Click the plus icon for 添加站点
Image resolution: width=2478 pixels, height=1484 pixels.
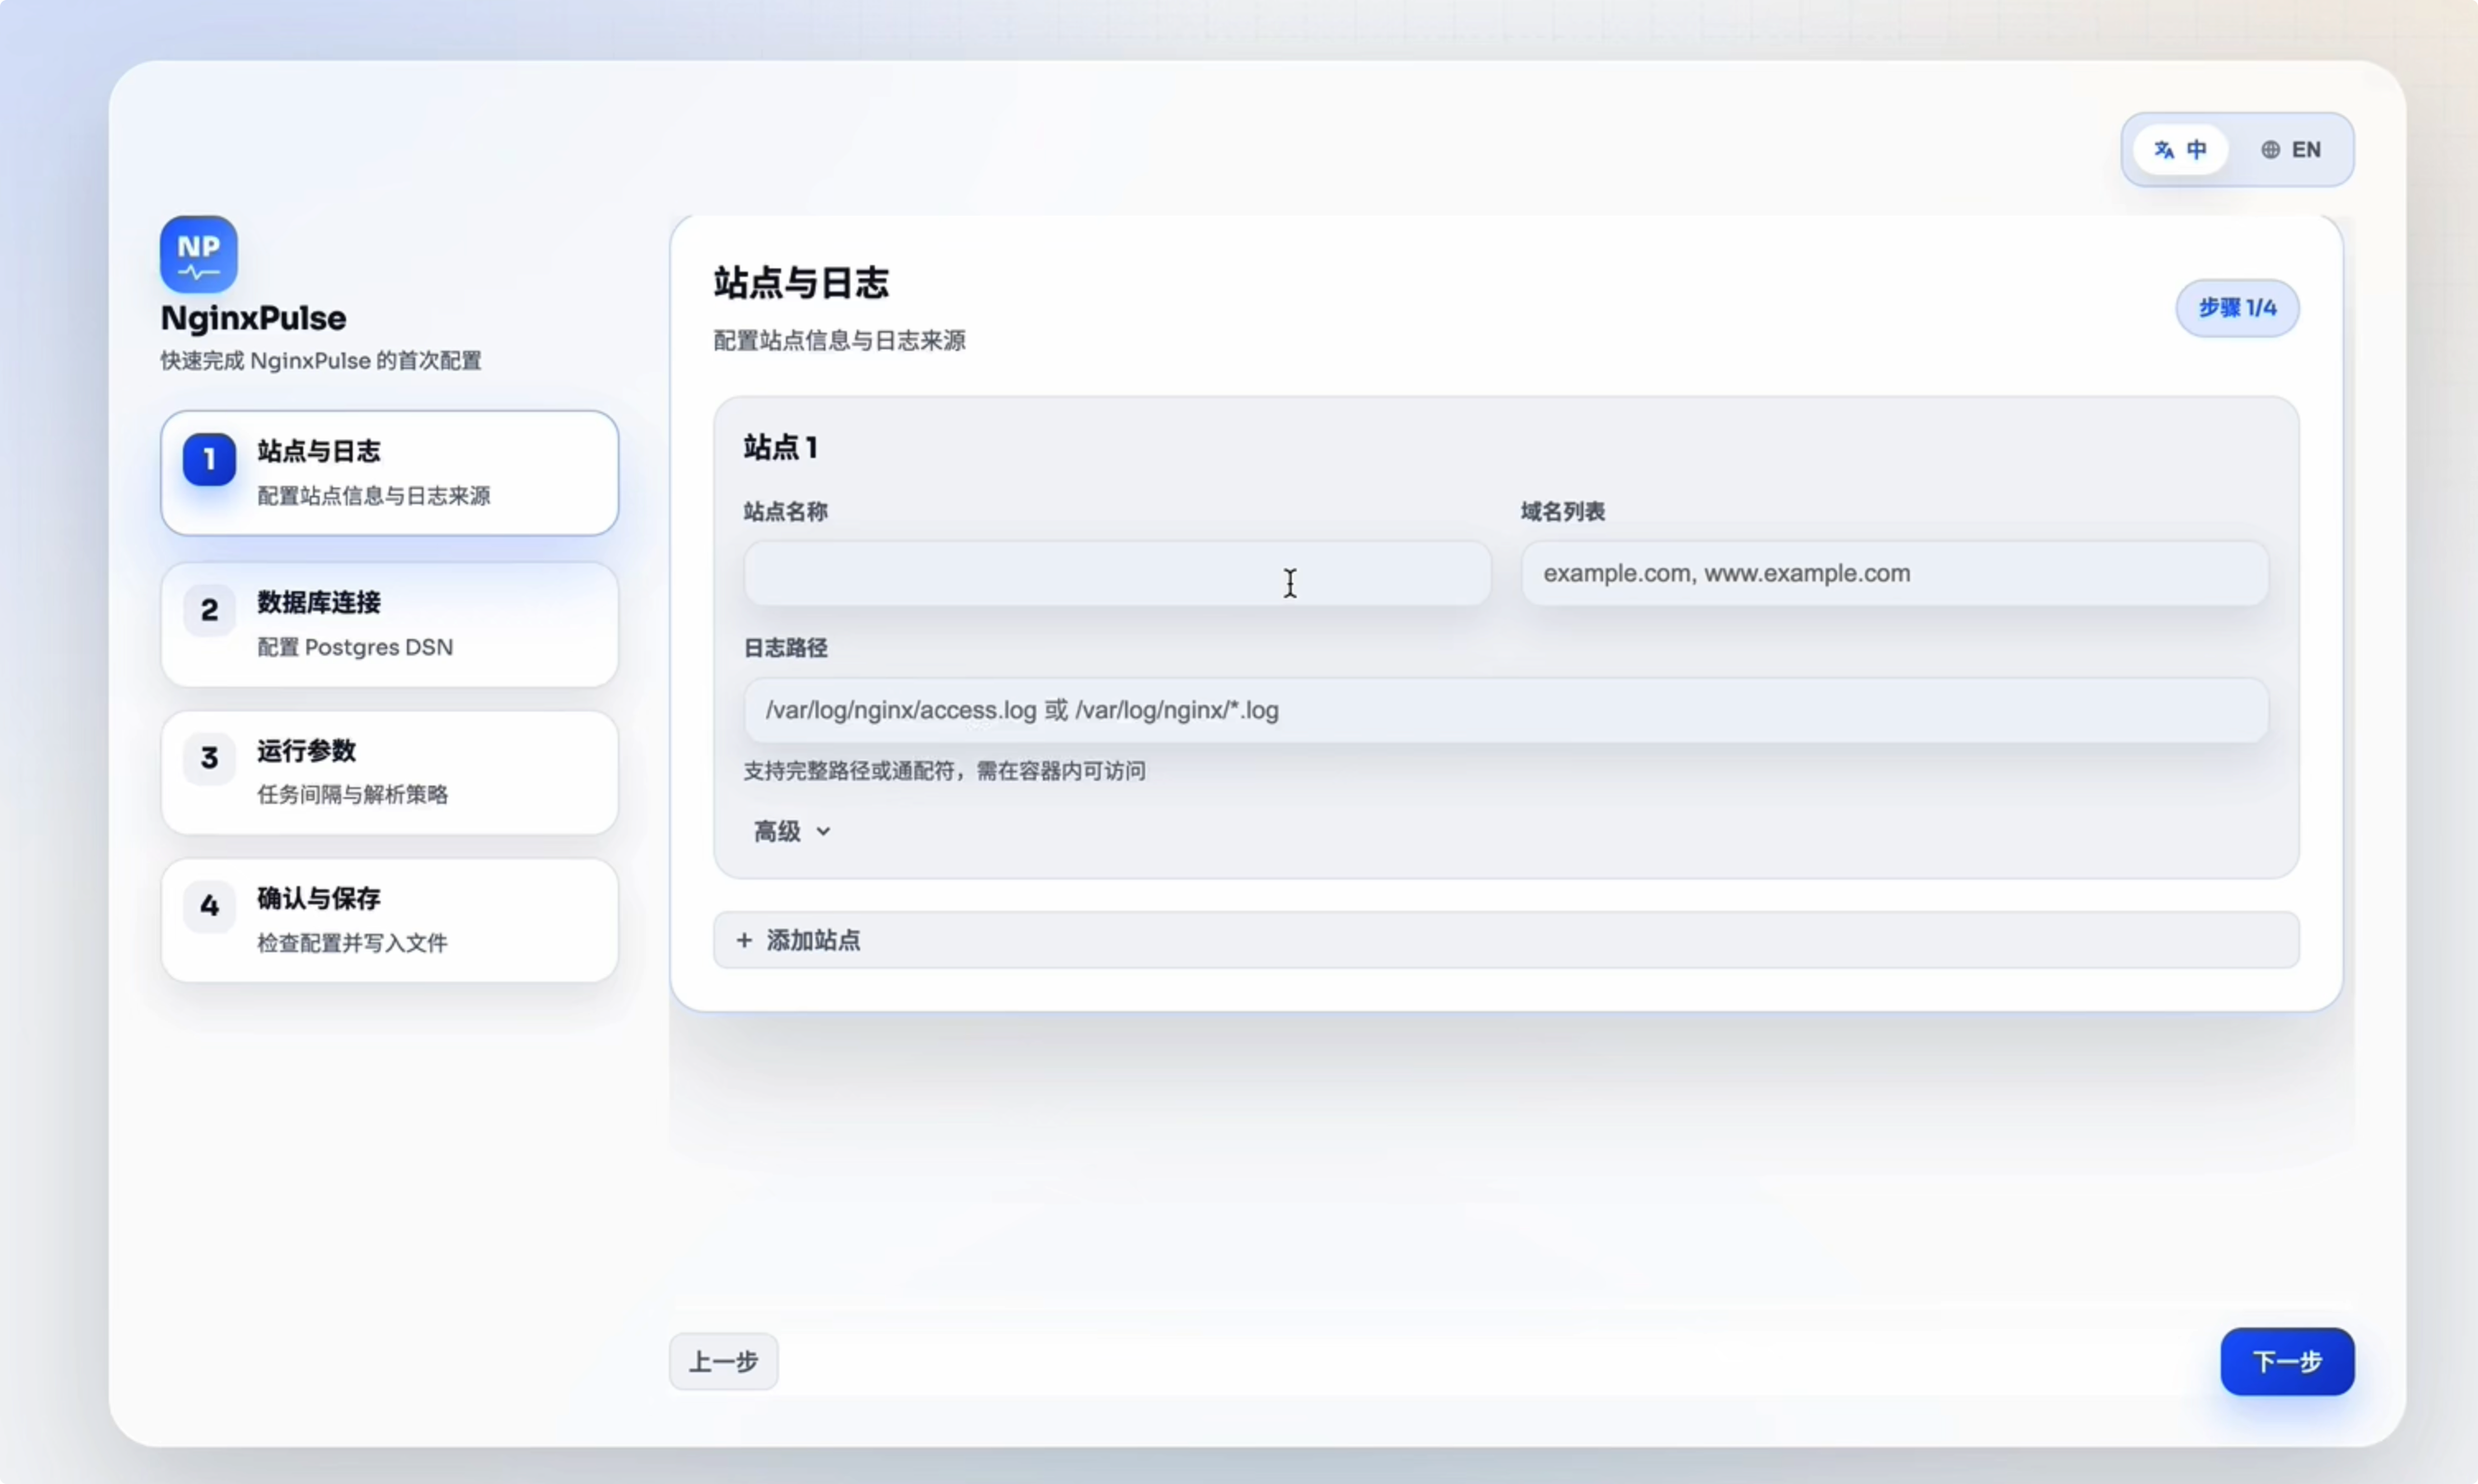tap(744, 940)
